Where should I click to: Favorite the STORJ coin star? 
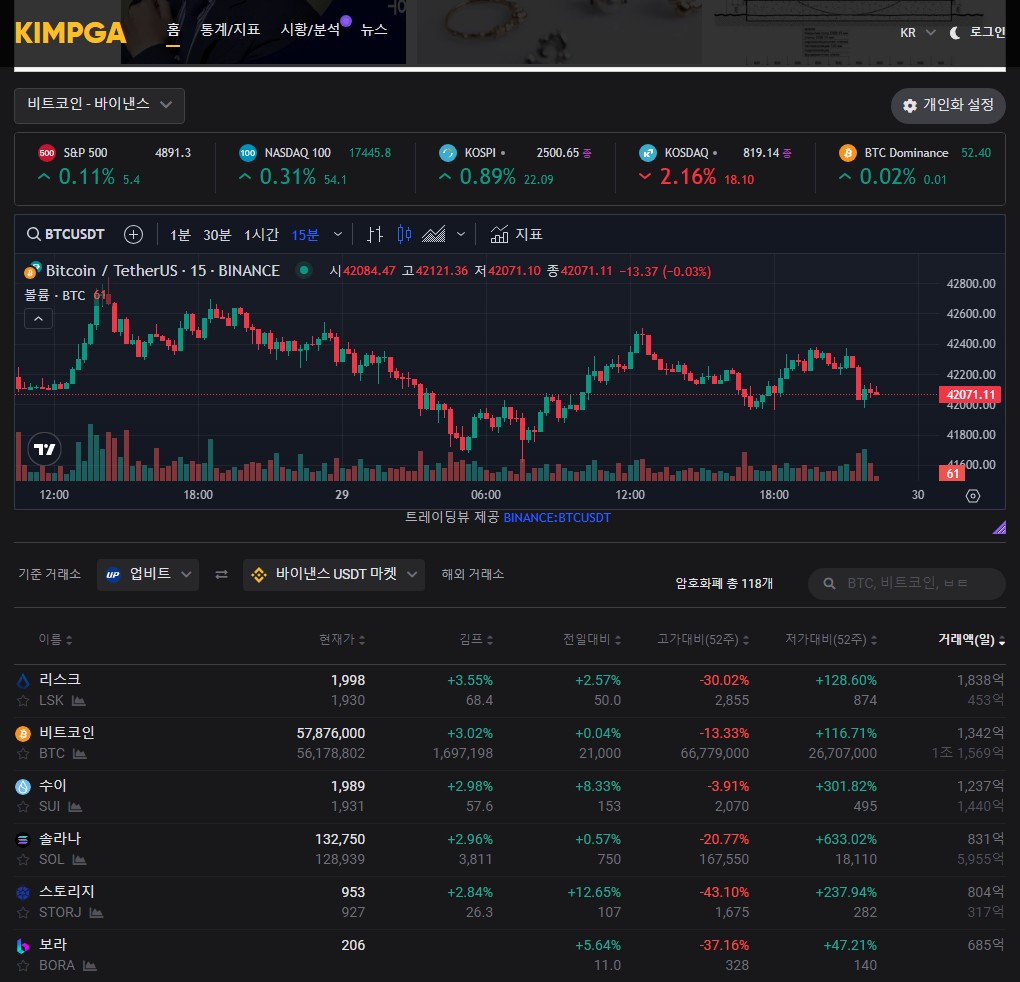click(23, 912)
